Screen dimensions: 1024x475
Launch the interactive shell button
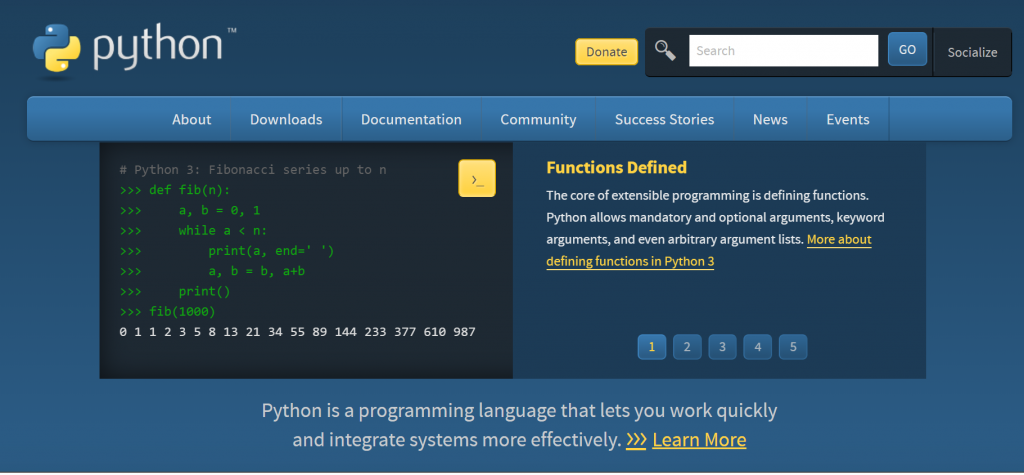tap(477, 178)
